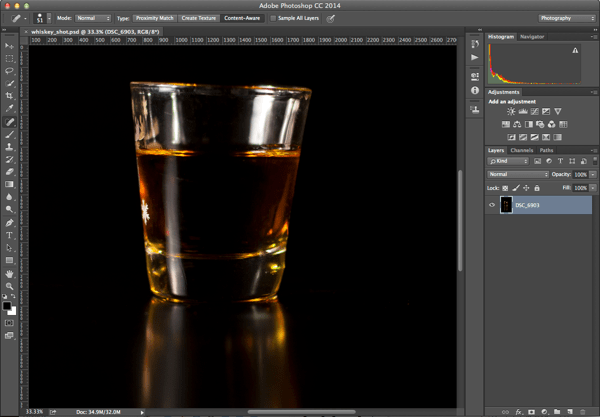Viewport: 600px width, 417px height.
Task: Select the Hand tool
Action: [x=10, y=273]
